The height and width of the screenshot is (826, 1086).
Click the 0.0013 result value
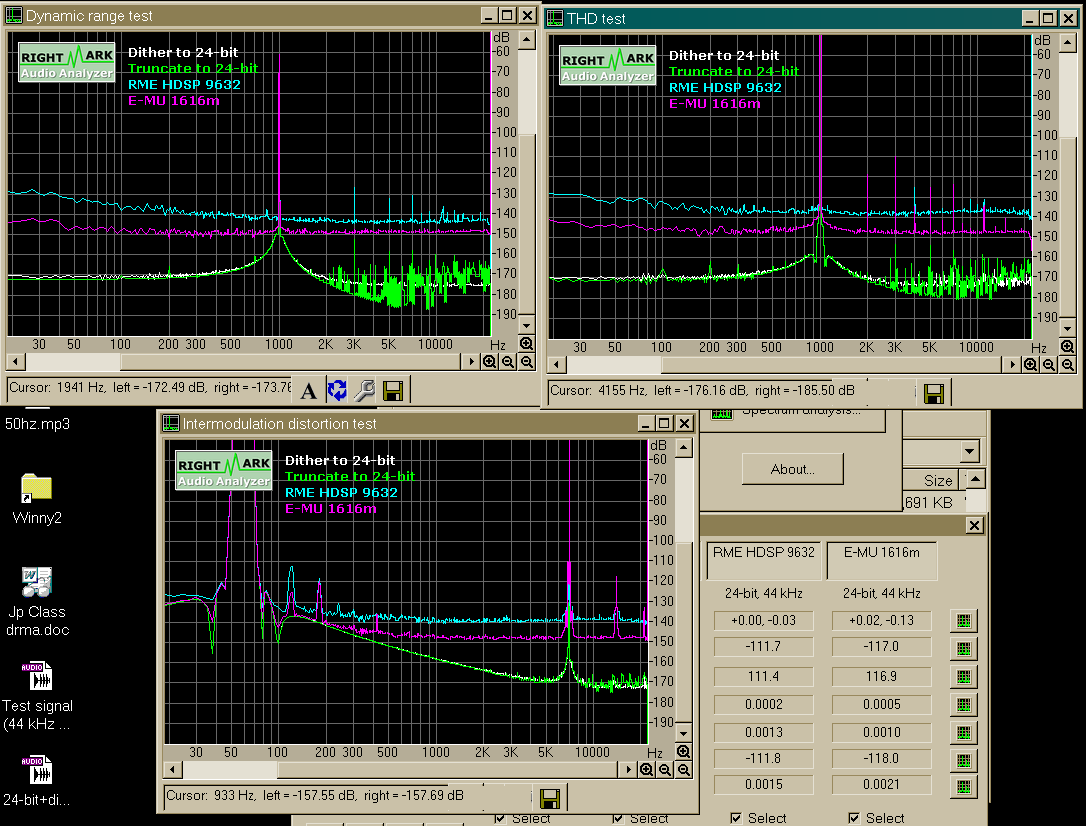click(x=763, y=733)
